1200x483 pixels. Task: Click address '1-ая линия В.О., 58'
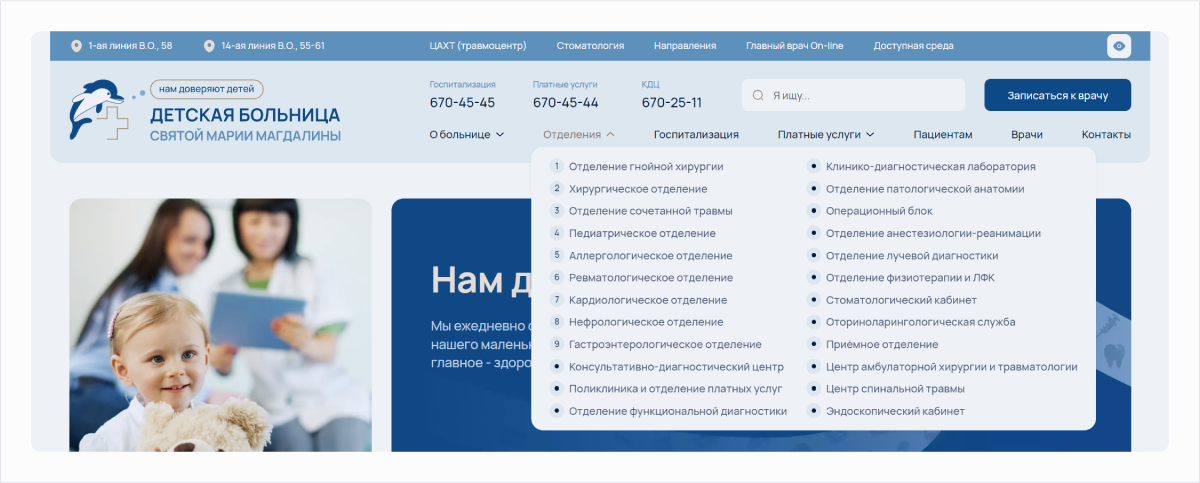130,46
